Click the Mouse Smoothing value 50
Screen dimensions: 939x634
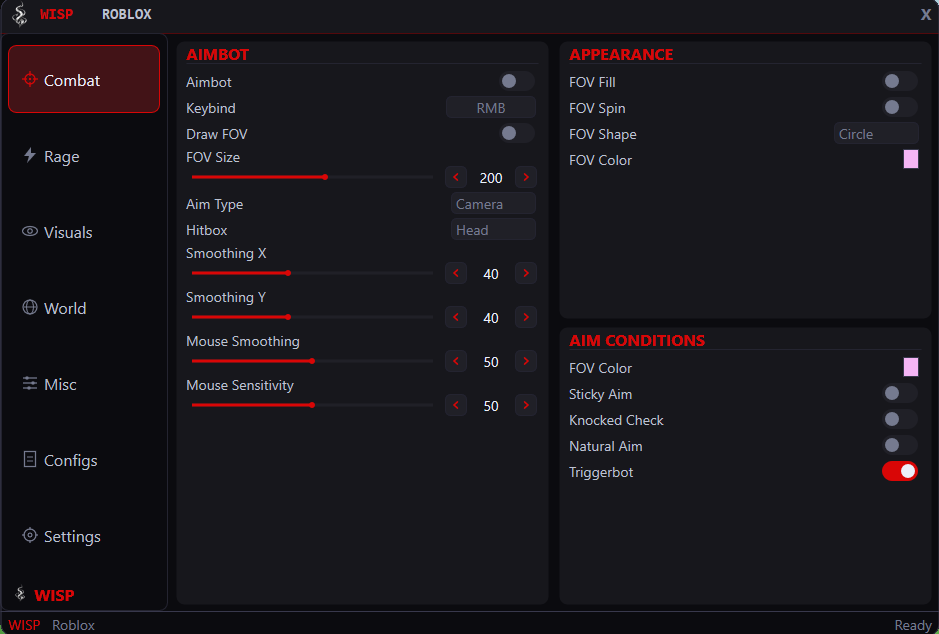pyautogui.click(x=490, y=362)
